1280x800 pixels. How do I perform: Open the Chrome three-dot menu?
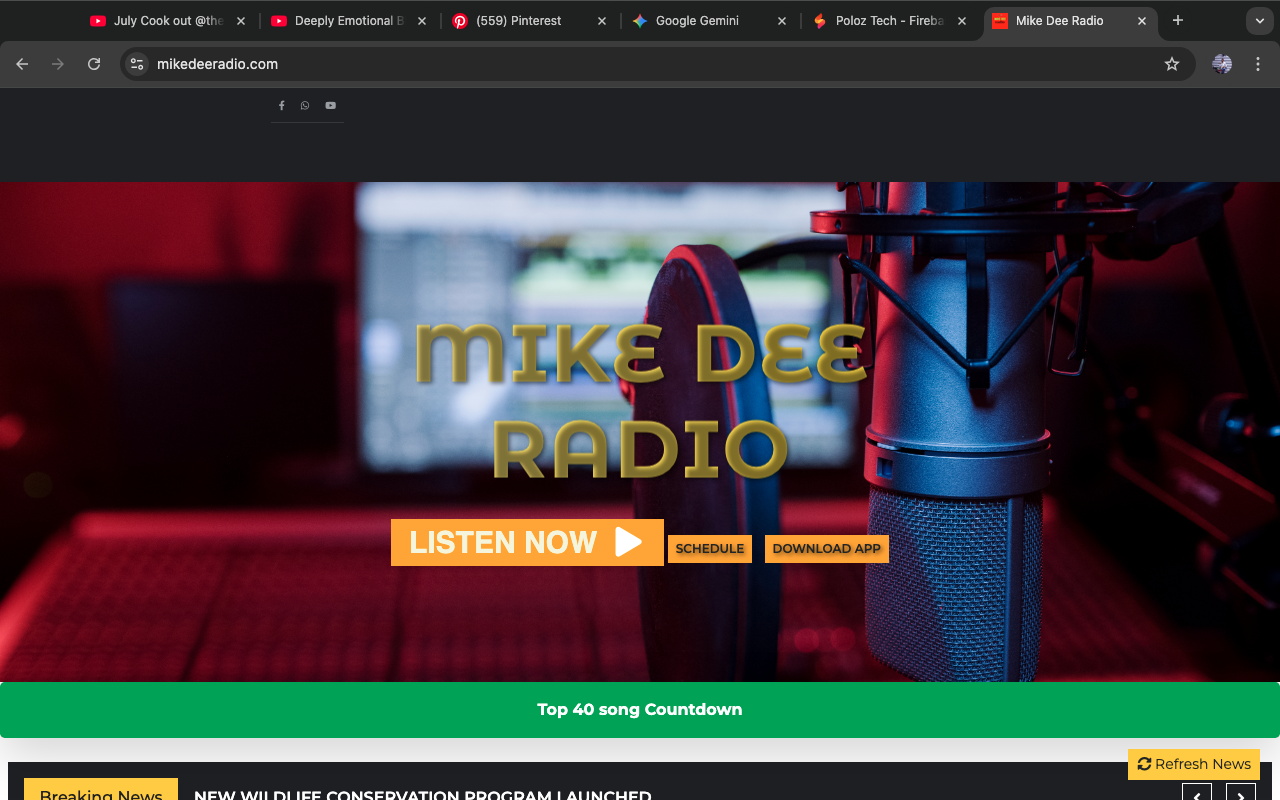(1259, 64)
